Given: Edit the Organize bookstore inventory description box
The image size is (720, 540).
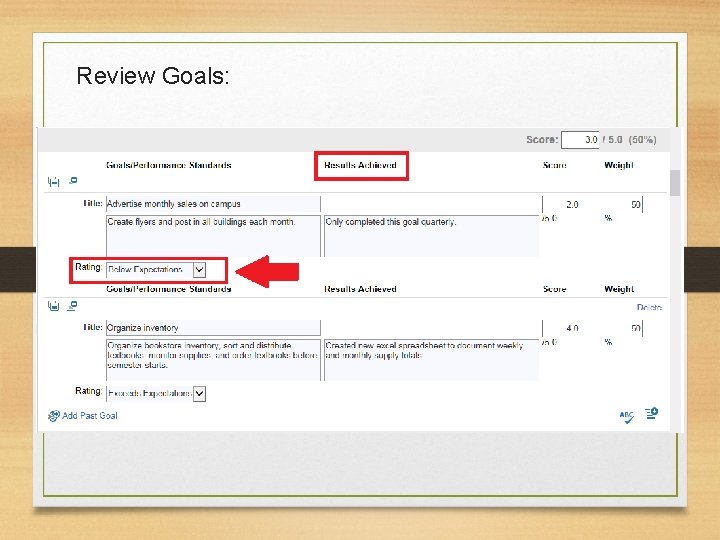Looking at the screenshot, I should click(x=213, y=360).
